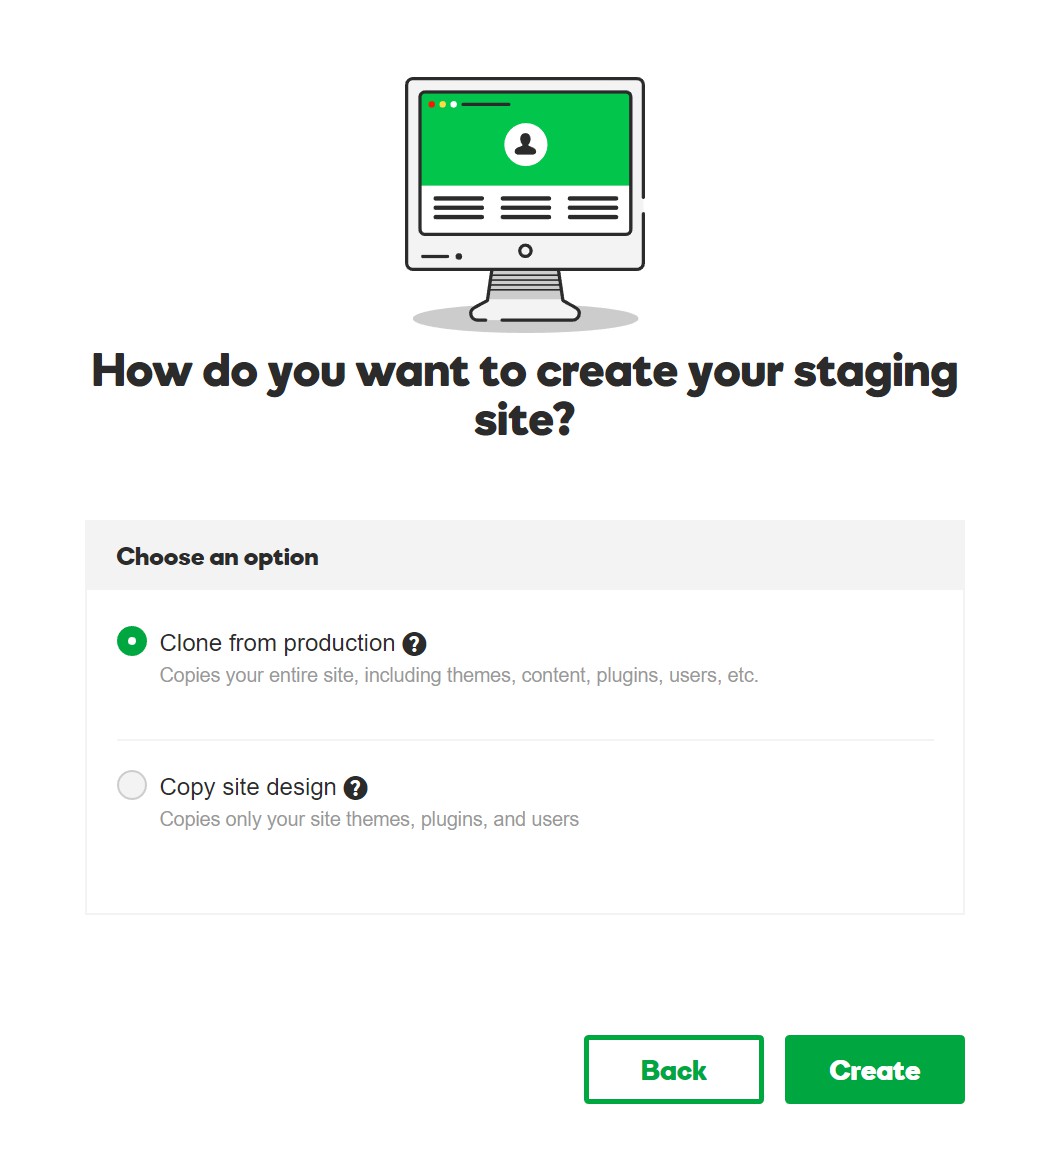Select the Clone from production radio button
The image size is (1059, 1172).
(x=132, y=641)
